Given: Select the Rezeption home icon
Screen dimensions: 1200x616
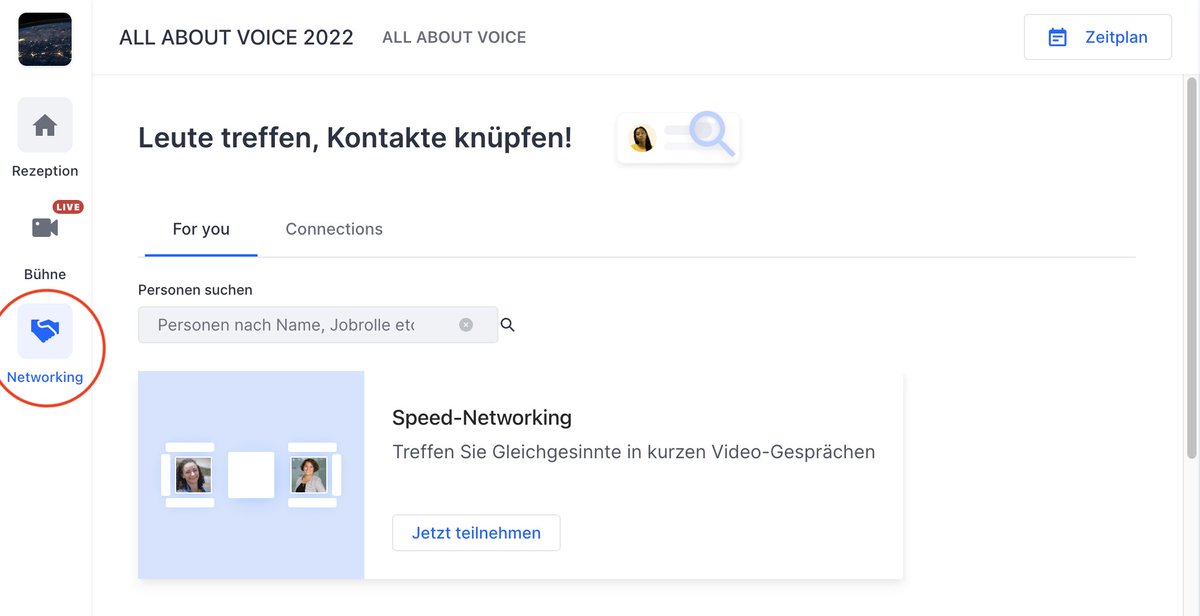Looking at the screenshot, I should tap(45, 124).
